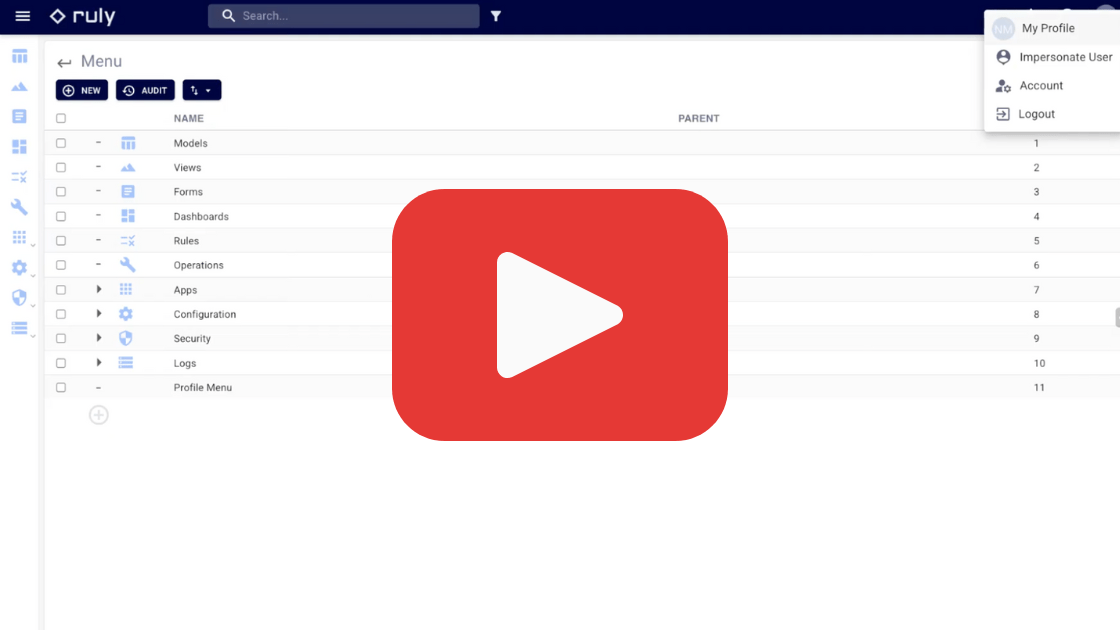Screen dimensions: 1120x630
Task: Open the search filter funnel
Action: tap(496, 16)
